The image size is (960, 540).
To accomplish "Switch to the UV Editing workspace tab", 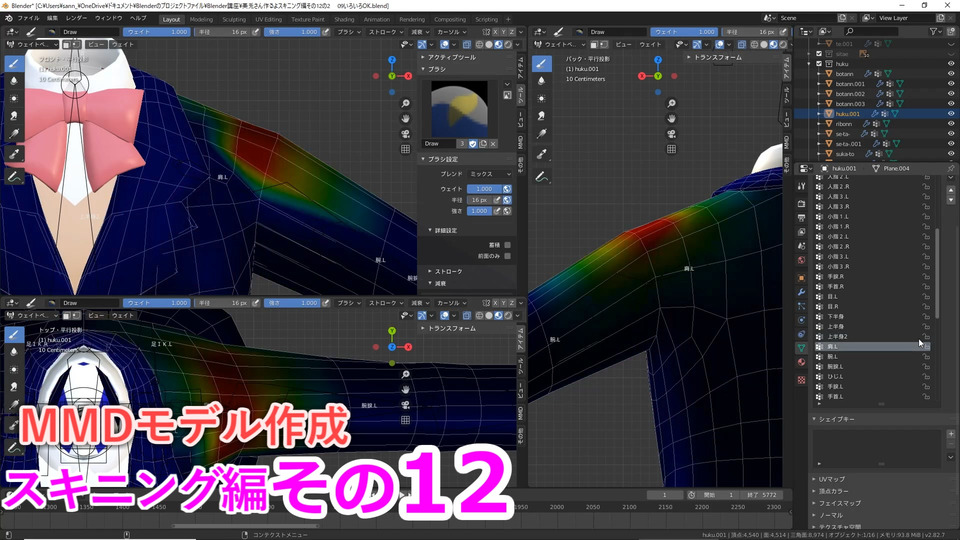I will (268, 20).
